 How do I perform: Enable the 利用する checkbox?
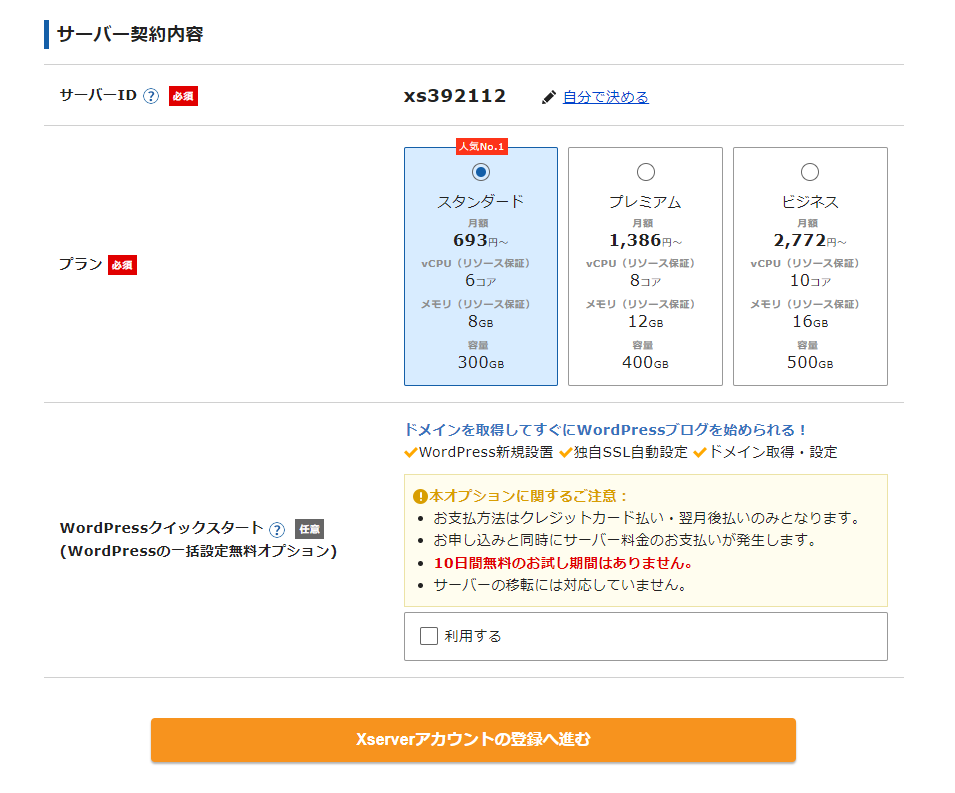(430, 636)
